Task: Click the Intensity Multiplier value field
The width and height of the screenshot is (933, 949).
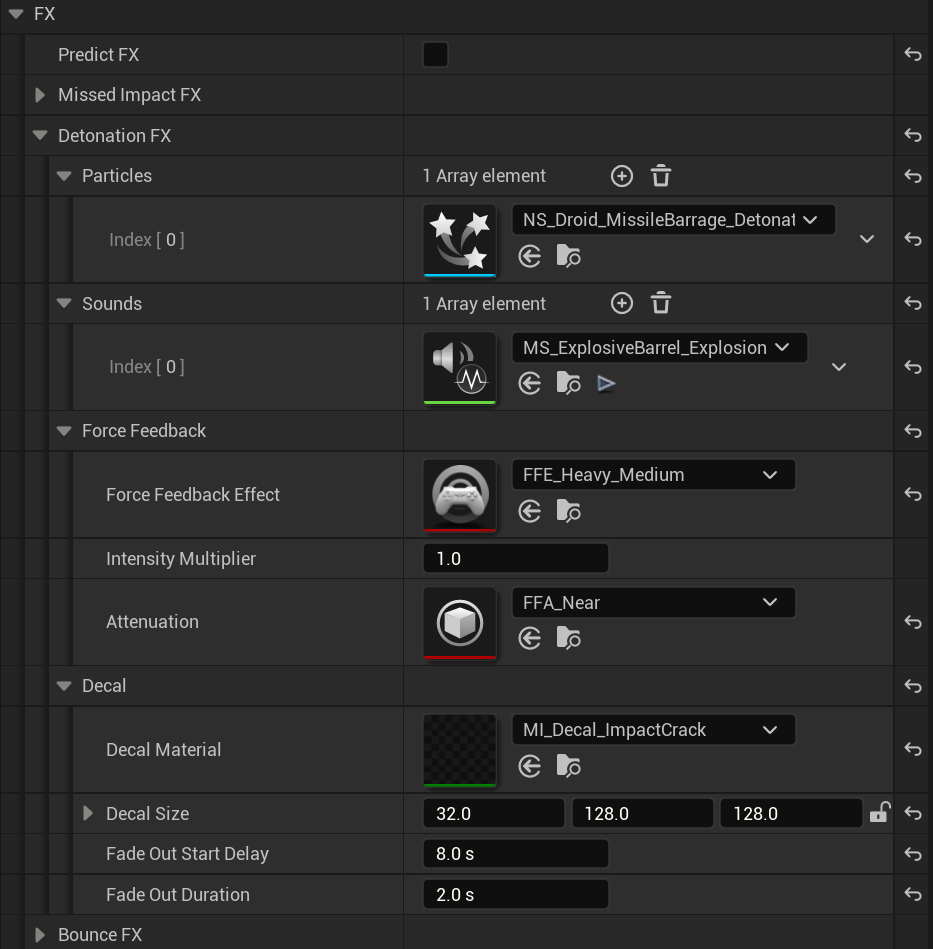Action: (x=516, y=558)
